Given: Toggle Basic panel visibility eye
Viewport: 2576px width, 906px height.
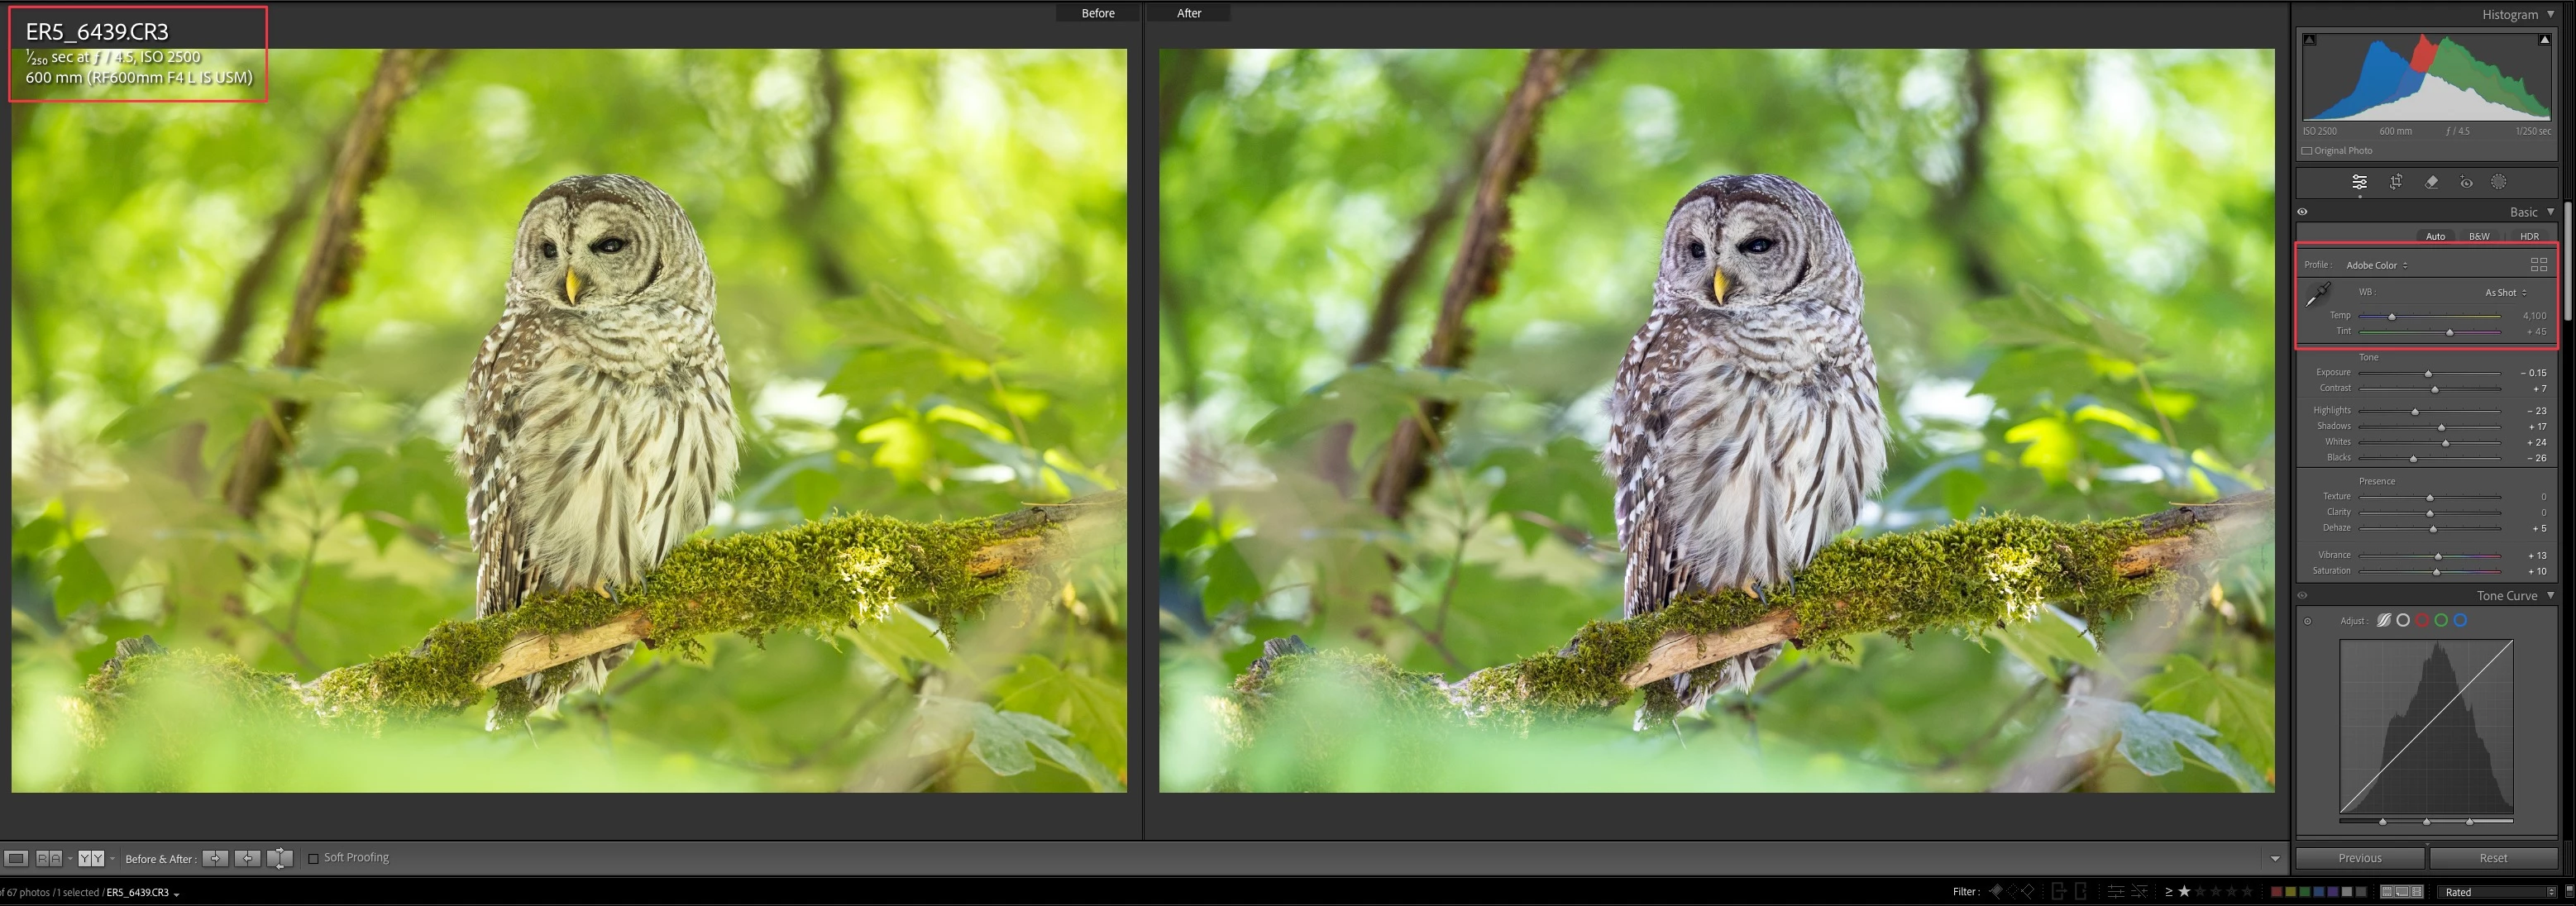Looking at the screenshot, I should [x=2302, y=212].
